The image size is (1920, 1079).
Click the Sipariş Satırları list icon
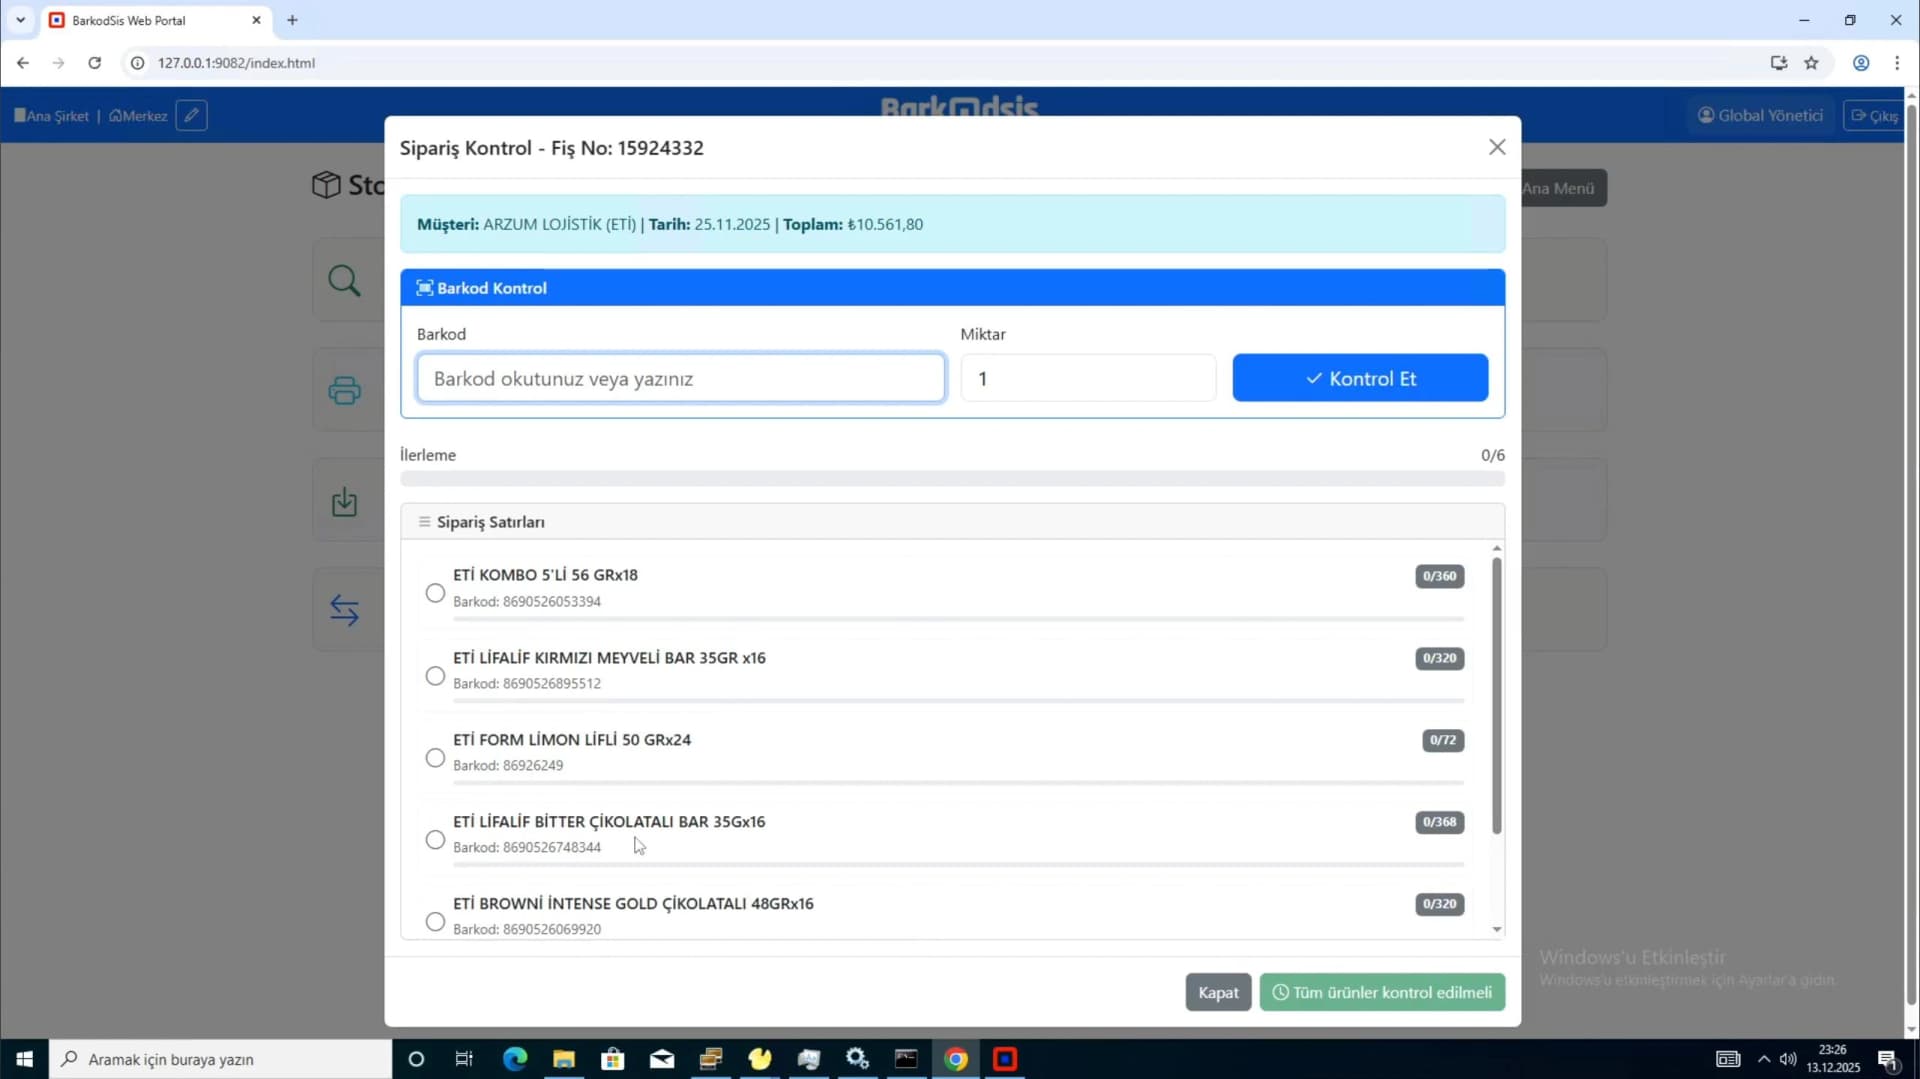[424, 522]
